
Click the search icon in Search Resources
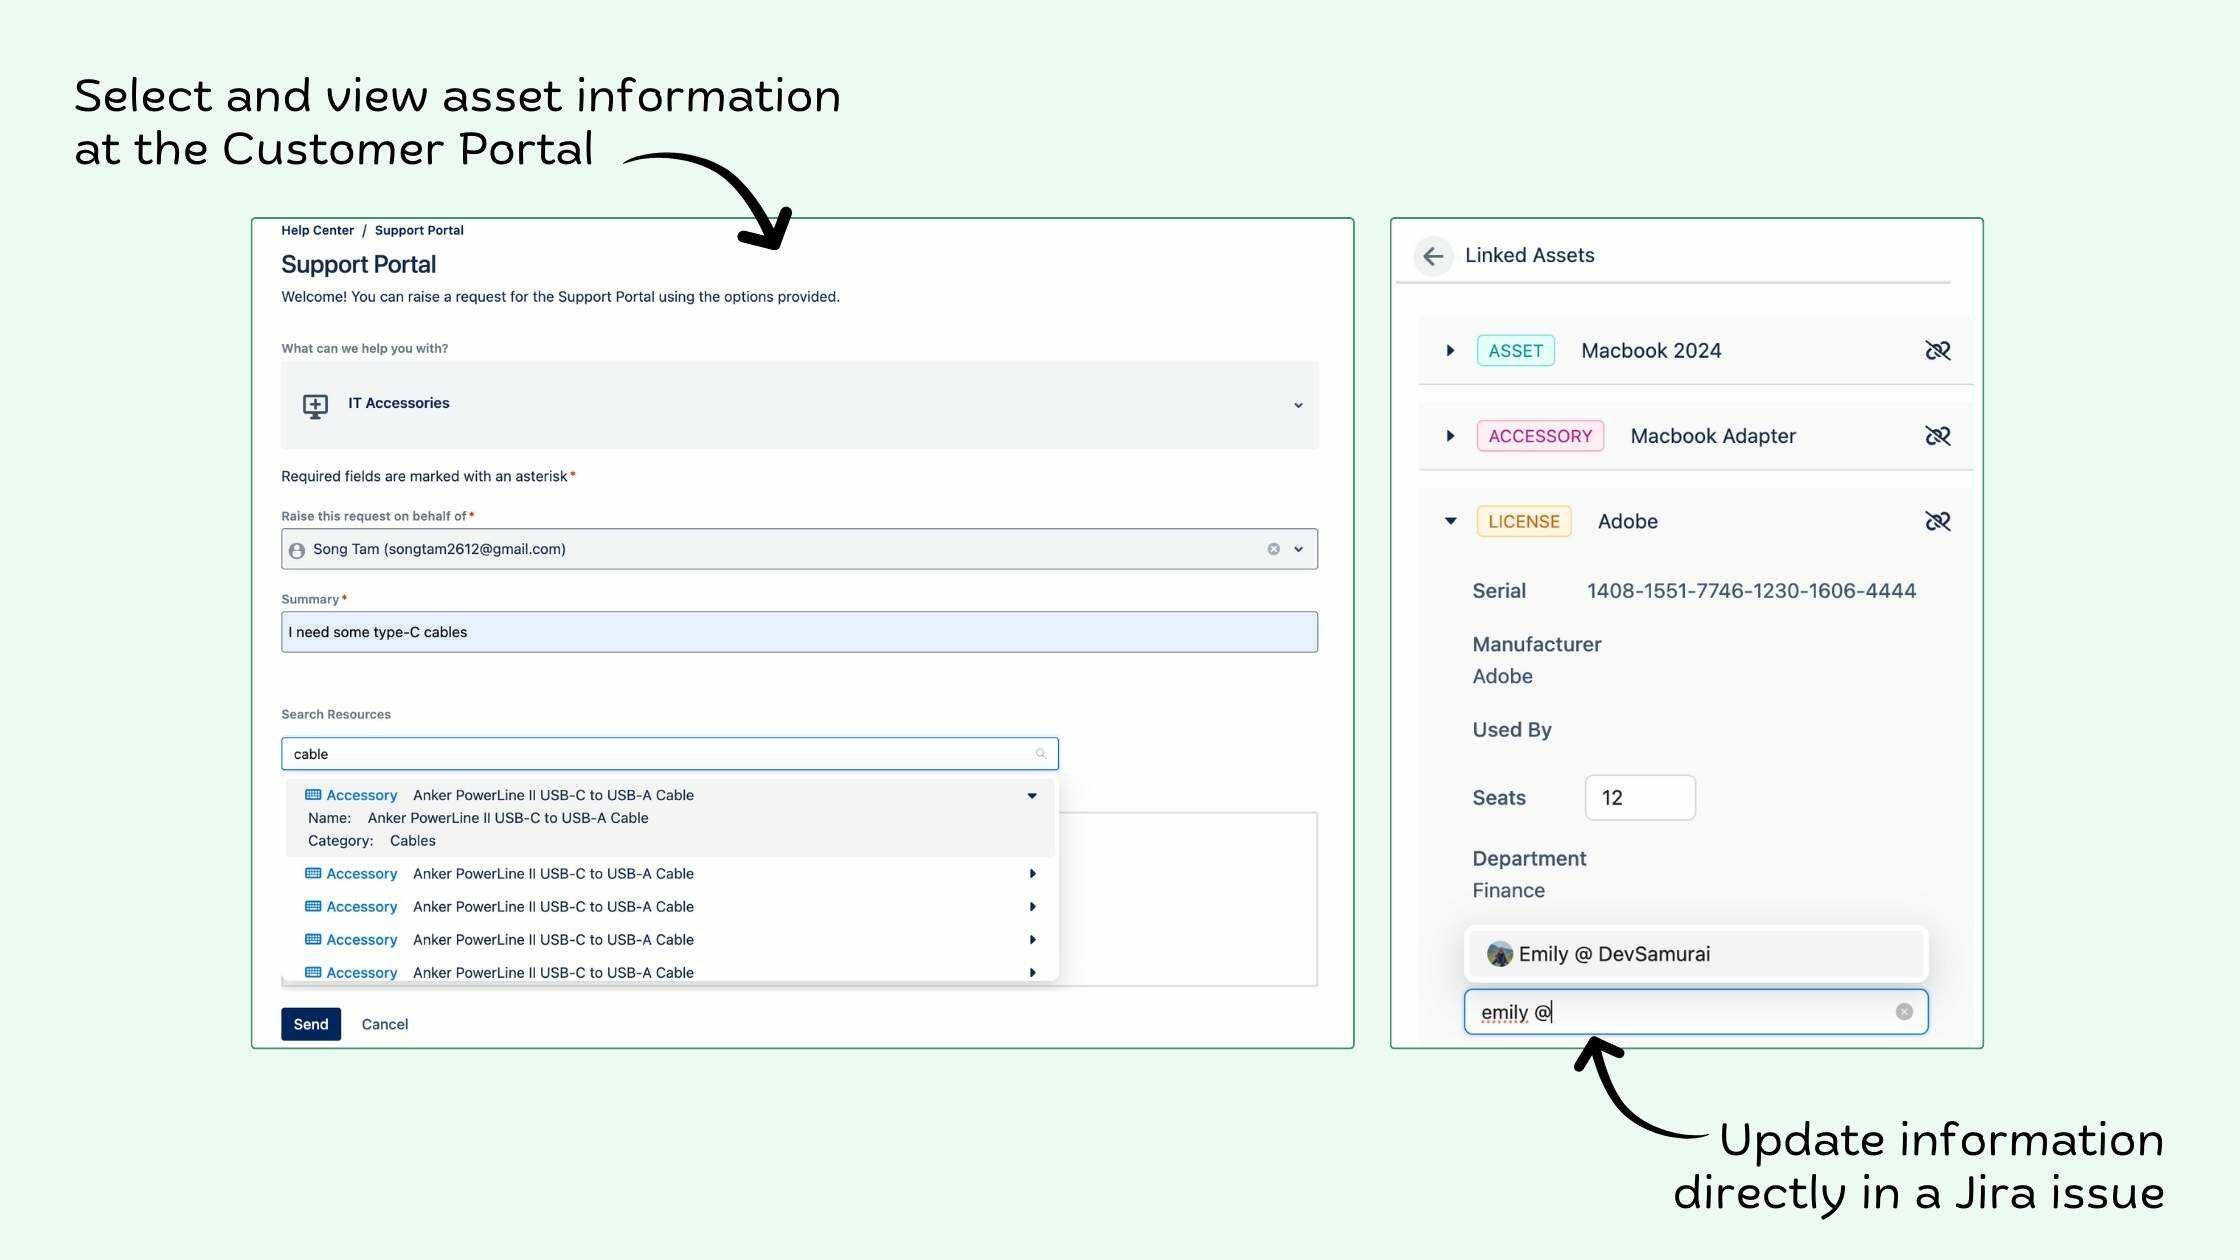pos(1040,754)
